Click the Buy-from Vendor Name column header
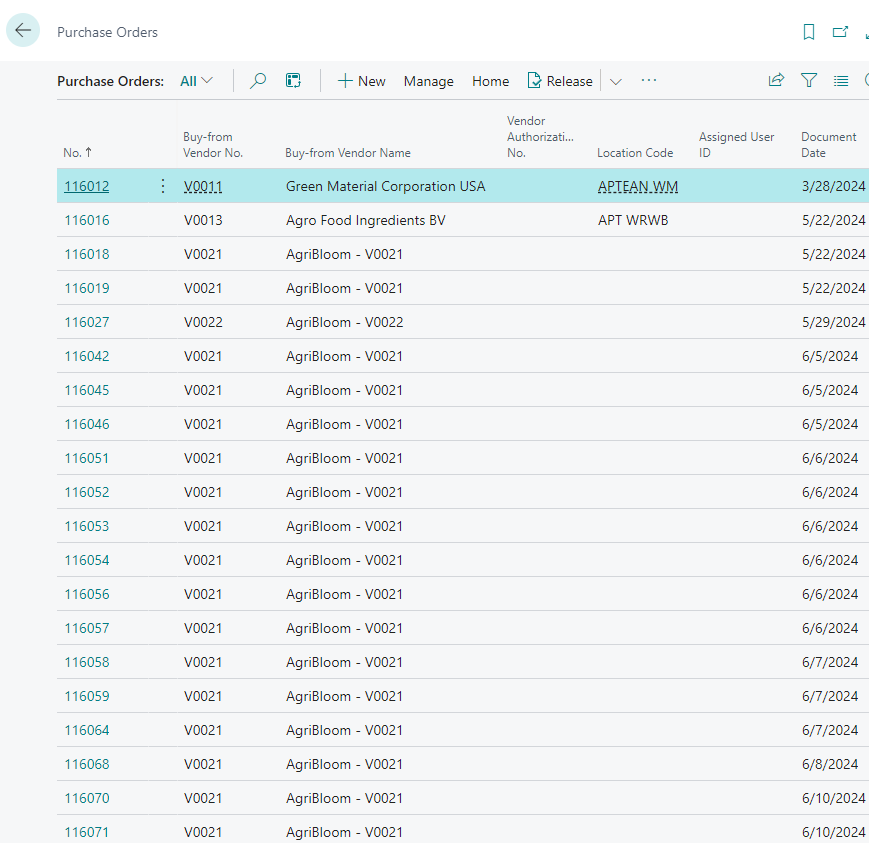Viewport: 869px width, 843px height. click(348, 153)
